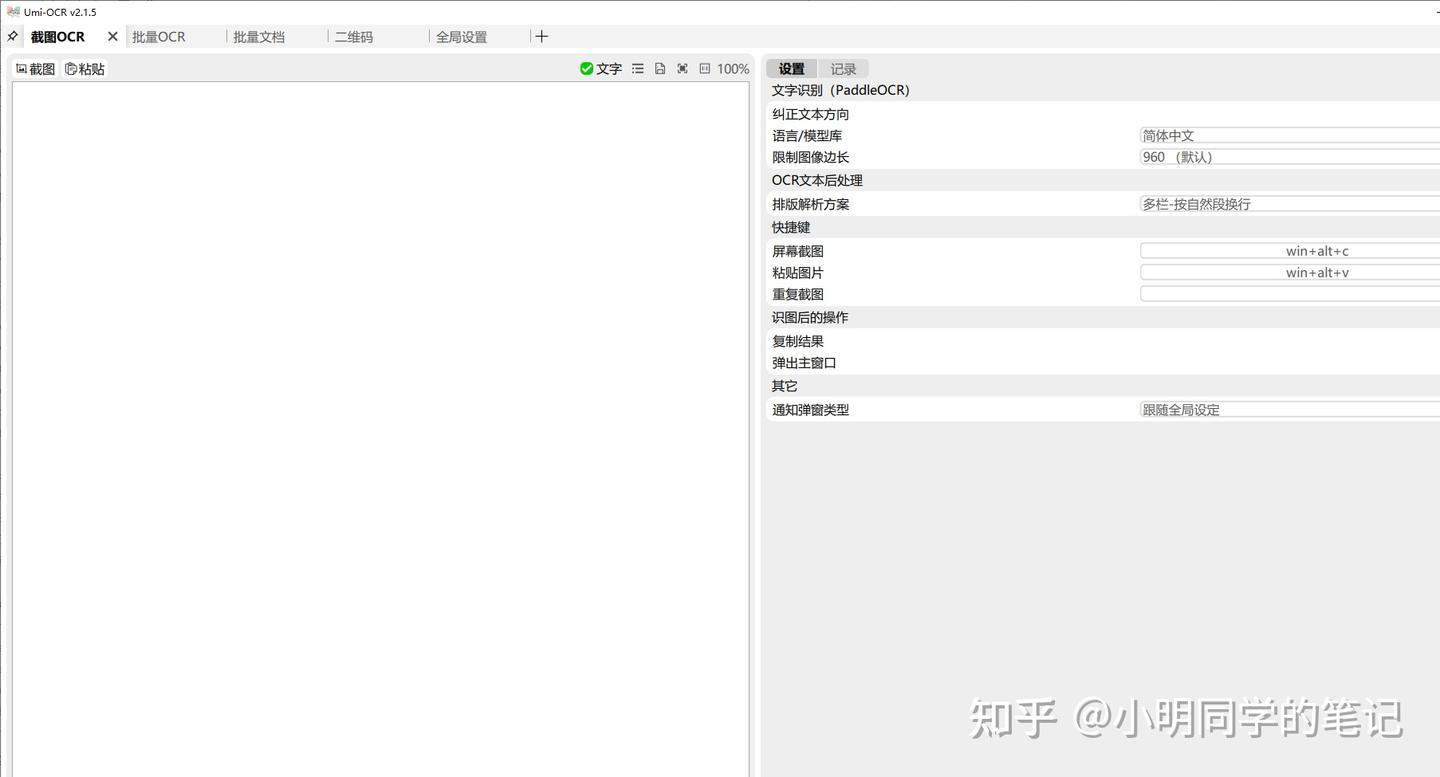Switch to the 批量OCR tab

point(159,36)
